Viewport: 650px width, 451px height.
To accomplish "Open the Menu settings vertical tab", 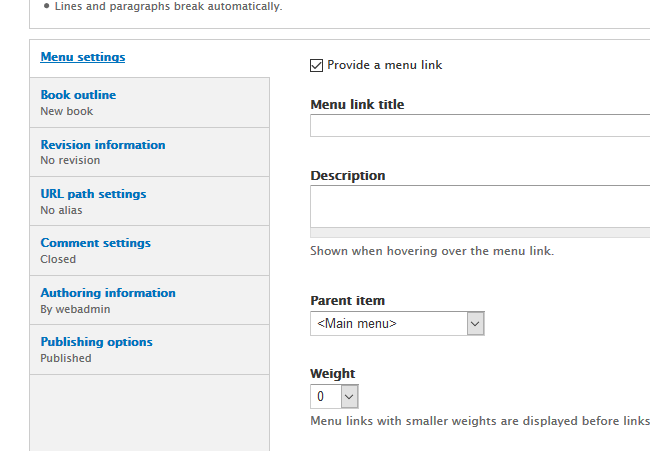I will (x=83, y=57).
